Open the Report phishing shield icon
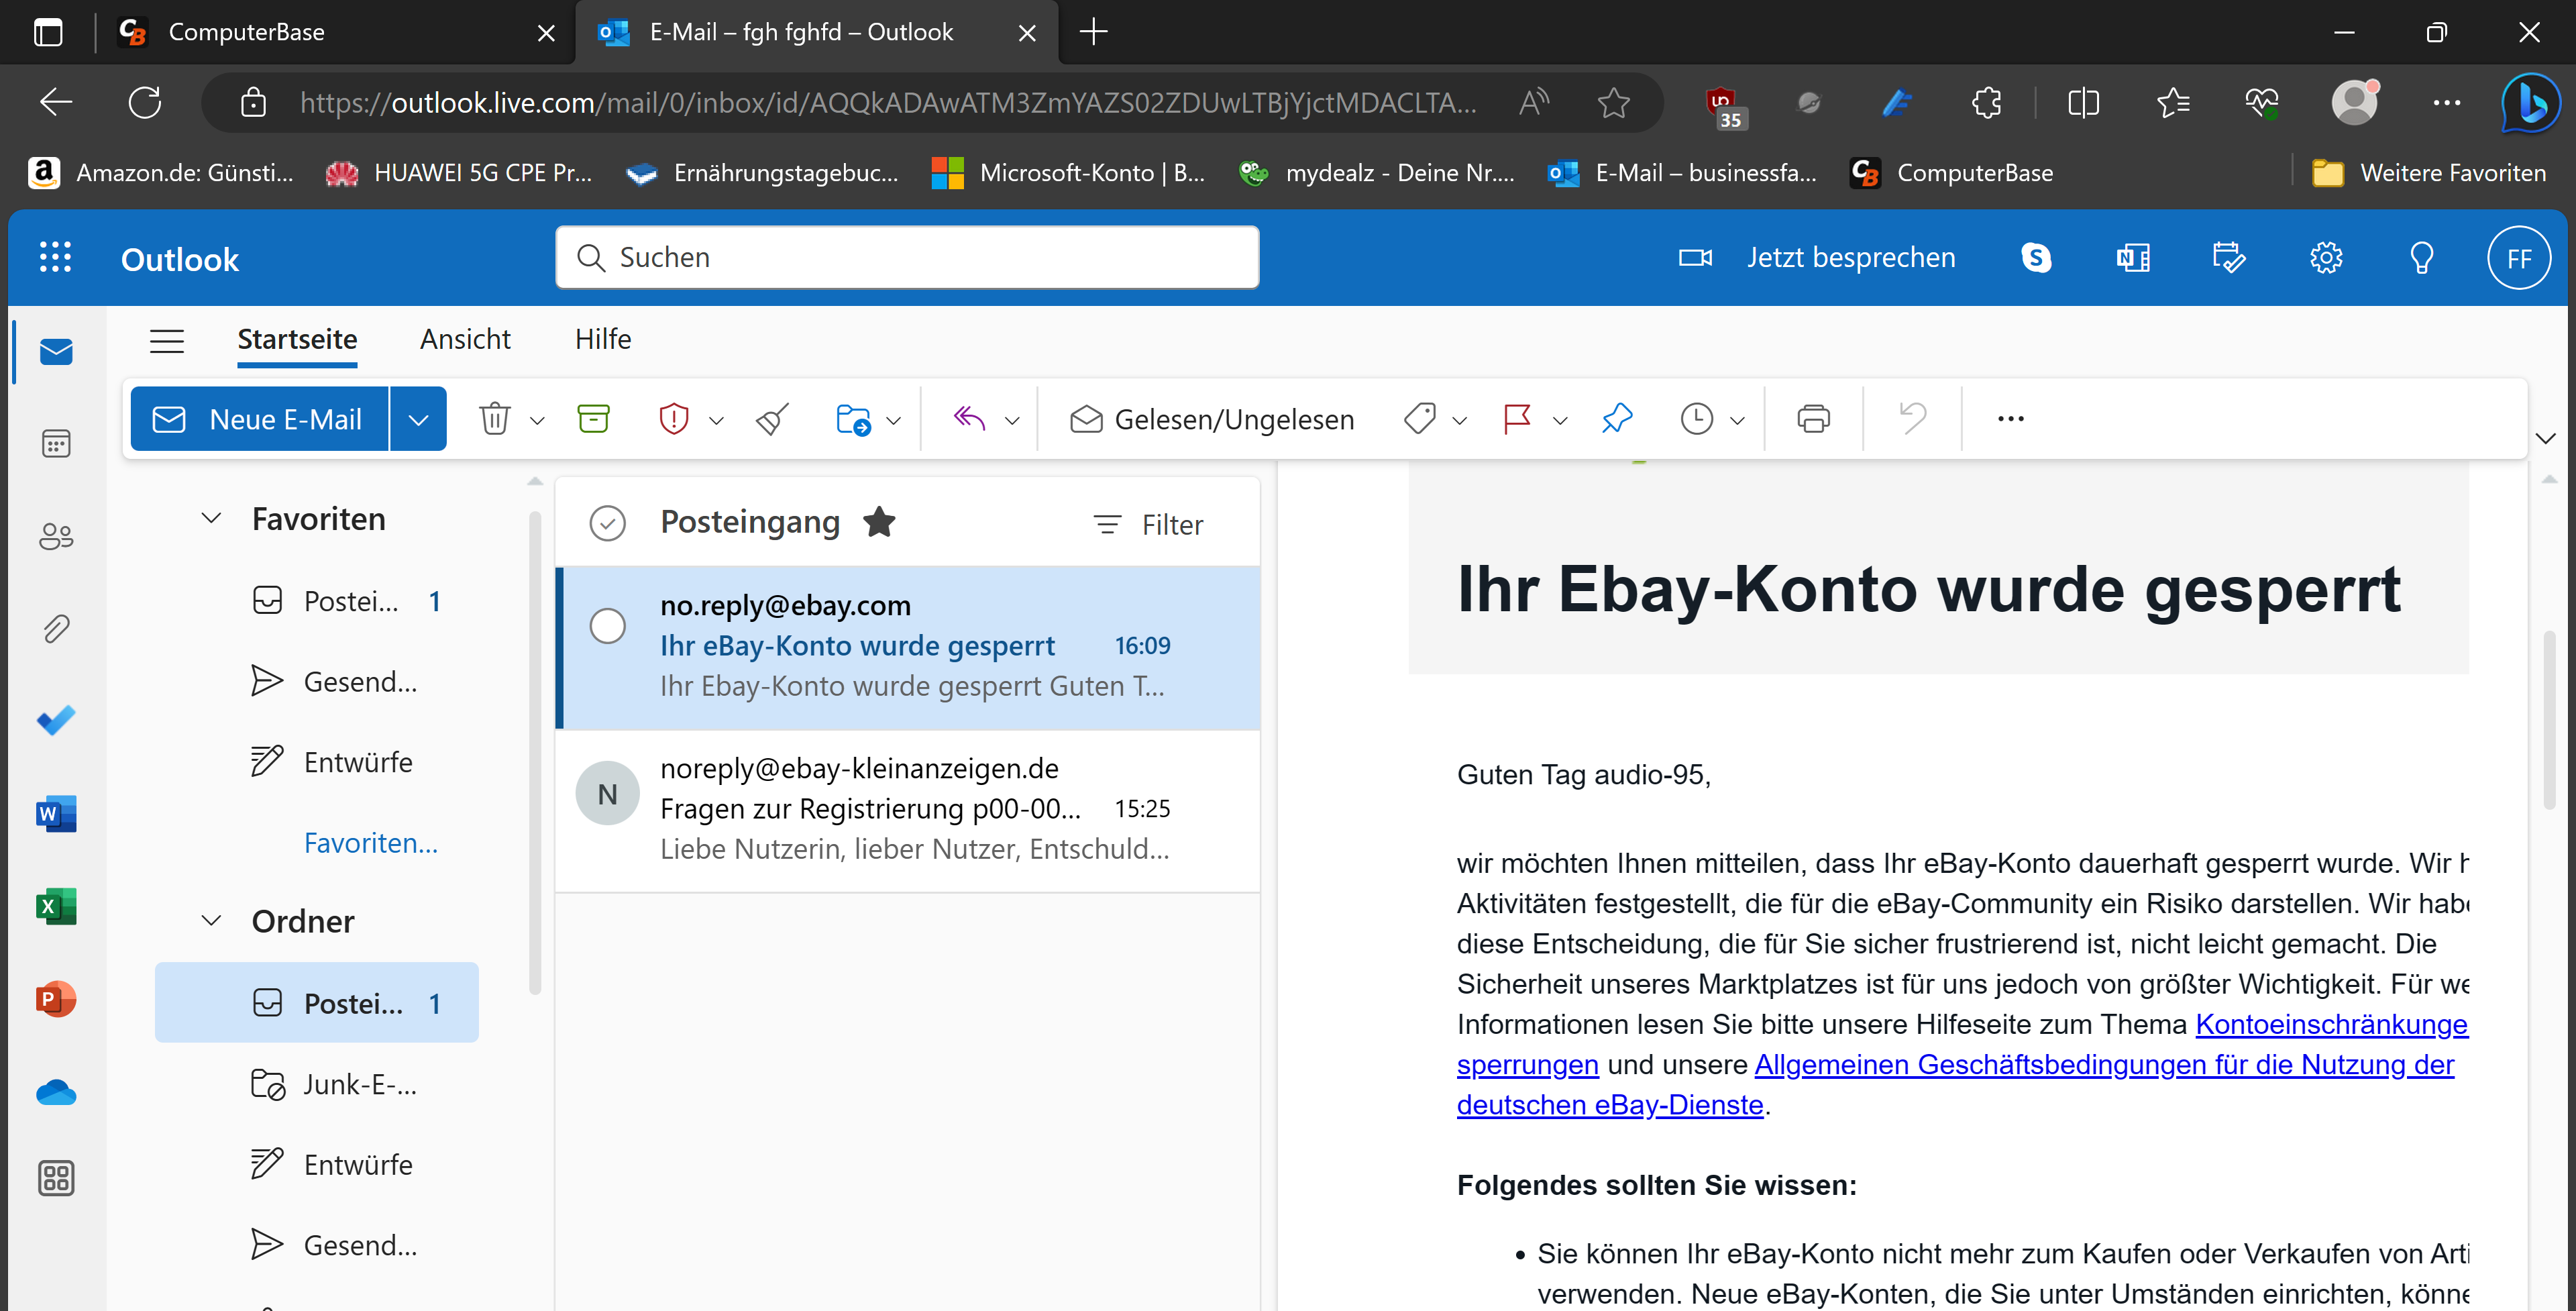This screenshot has width=2576, height=1311. point(675,419)
